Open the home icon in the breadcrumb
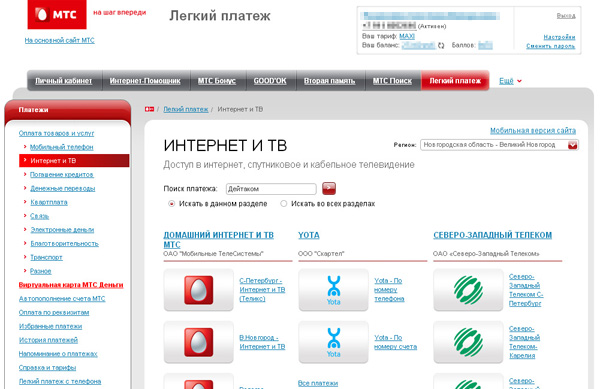The height and width of the screenshot is (389, 600). tap(149, 109)
